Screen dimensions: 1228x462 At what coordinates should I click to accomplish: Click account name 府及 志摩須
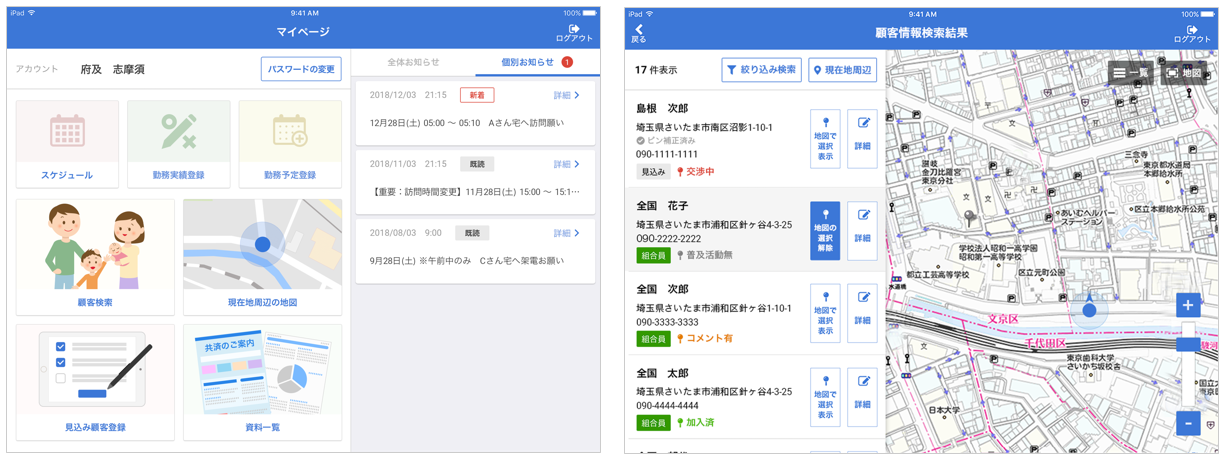113,69
